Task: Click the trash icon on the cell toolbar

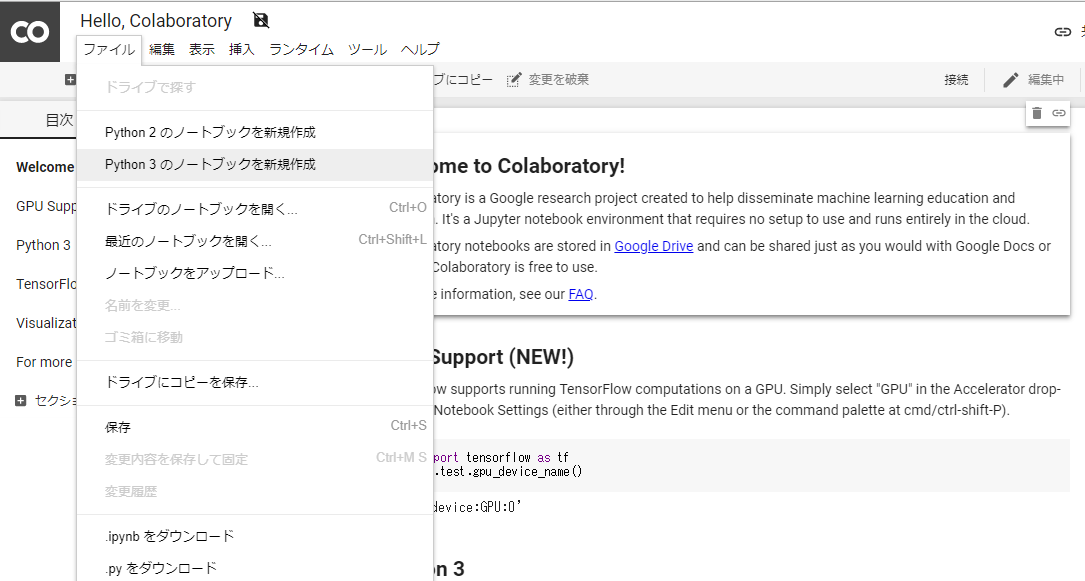Action: (x=1037, y=113)
